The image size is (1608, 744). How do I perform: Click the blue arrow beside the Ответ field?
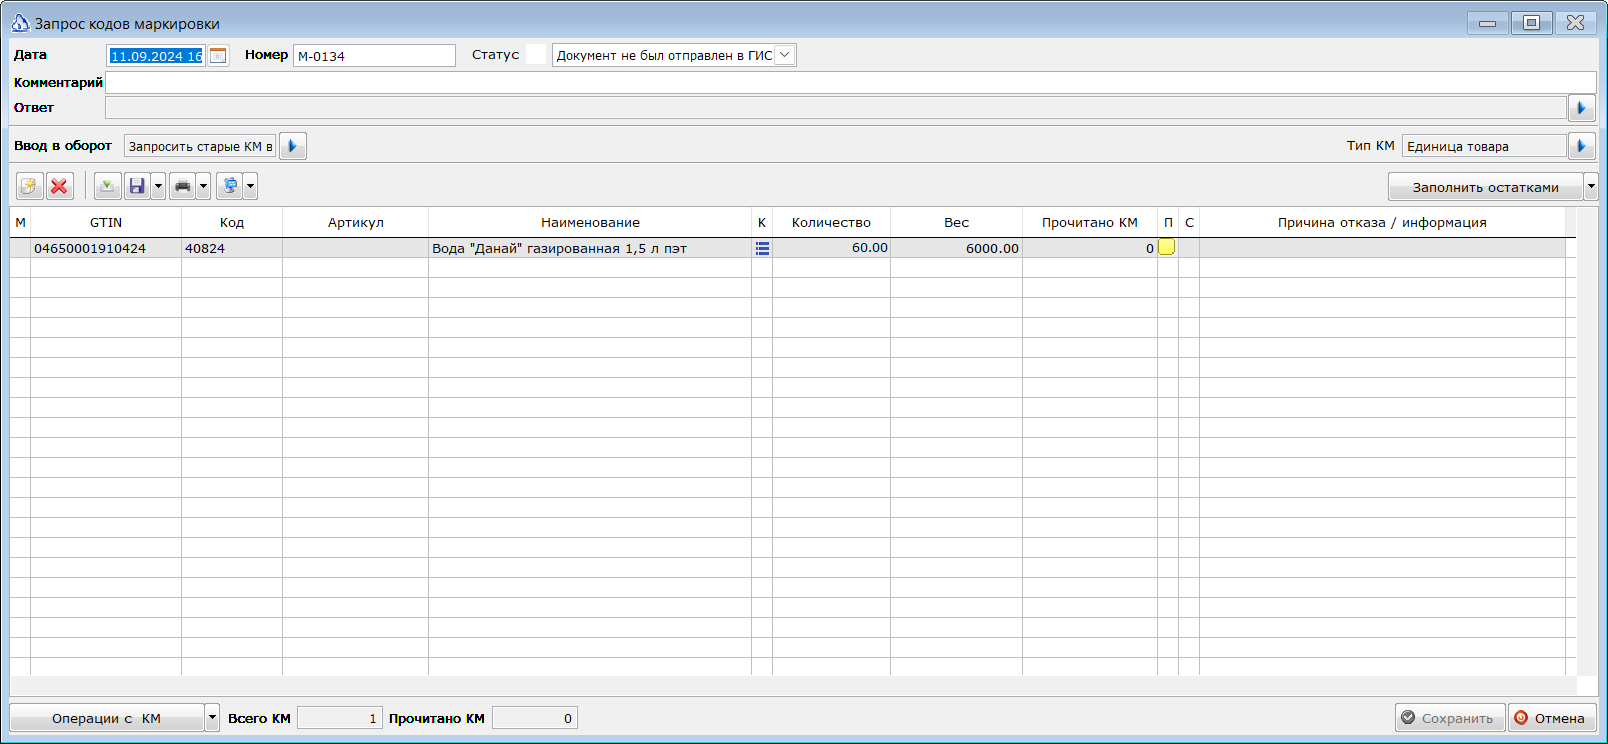(1581, 108)
